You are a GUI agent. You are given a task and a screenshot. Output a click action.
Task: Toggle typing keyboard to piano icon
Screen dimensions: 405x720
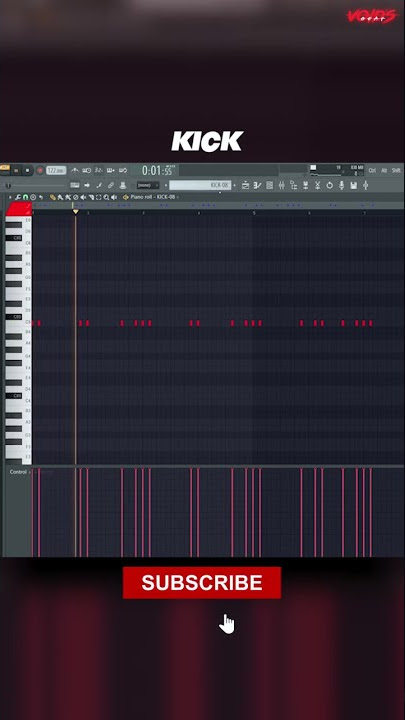74,185
